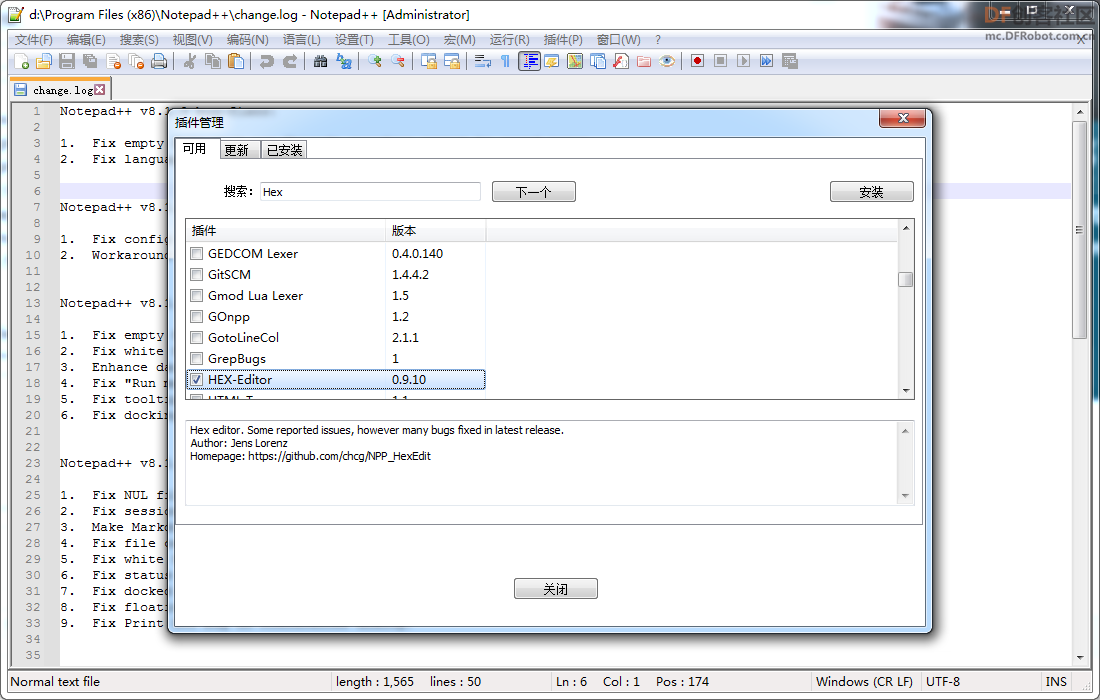Uncheck the HEX-Editor plugin box
This screenshot has height=700, width=1100.
click(196, 380)
